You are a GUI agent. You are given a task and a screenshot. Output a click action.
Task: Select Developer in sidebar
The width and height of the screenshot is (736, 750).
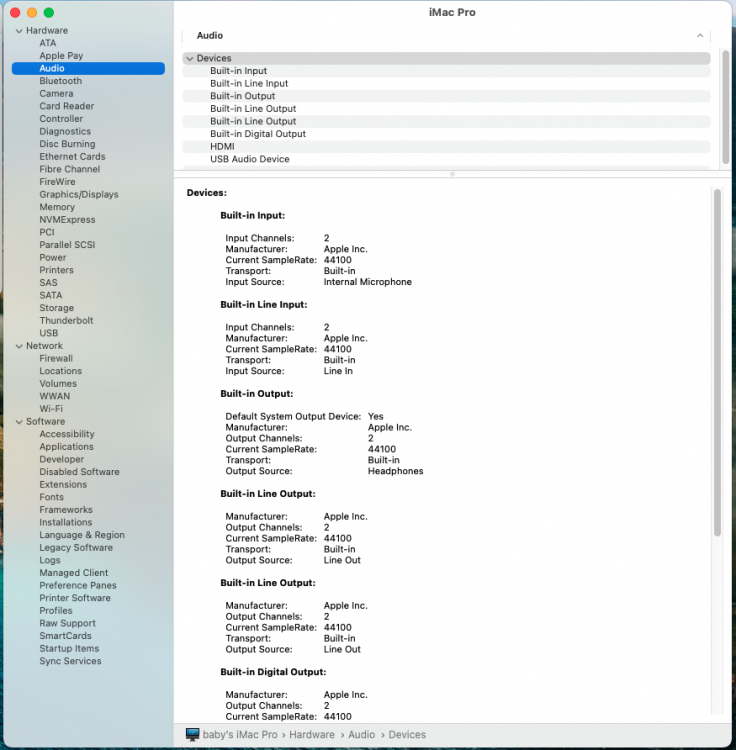click(62, 459)
